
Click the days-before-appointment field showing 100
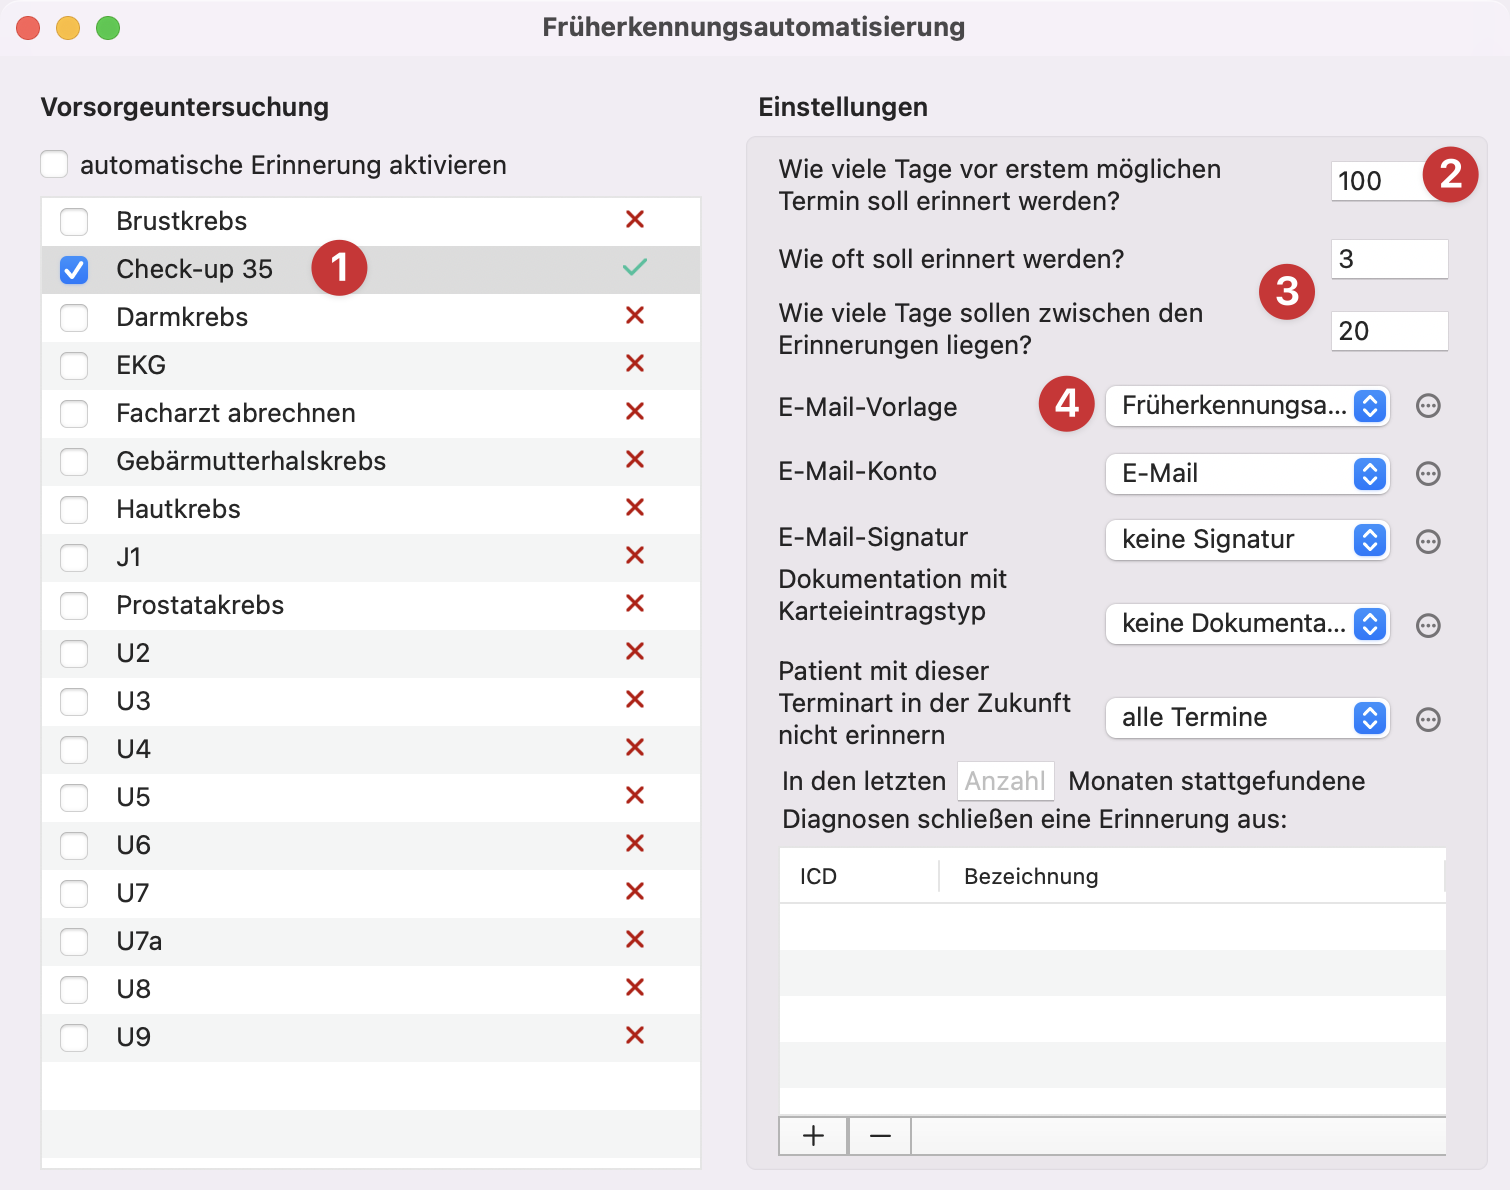click(x=1389, y=181)
